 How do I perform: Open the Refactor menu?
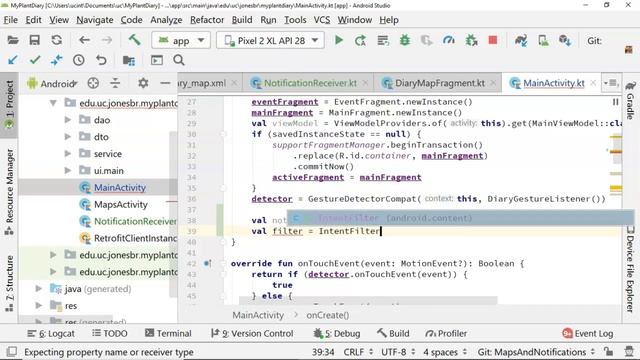point(207,20)
